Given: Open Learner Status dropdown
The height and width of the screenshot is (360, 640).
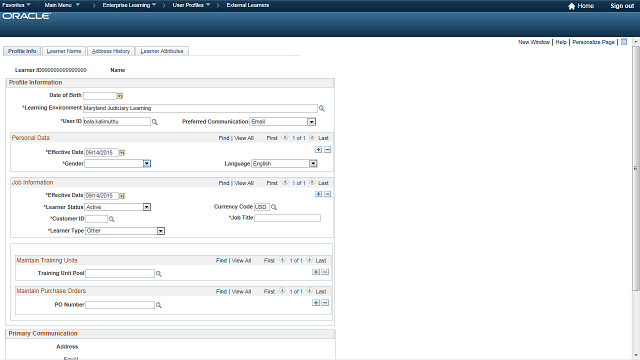Looking at the screenshot, I should [x=147, y=207].
